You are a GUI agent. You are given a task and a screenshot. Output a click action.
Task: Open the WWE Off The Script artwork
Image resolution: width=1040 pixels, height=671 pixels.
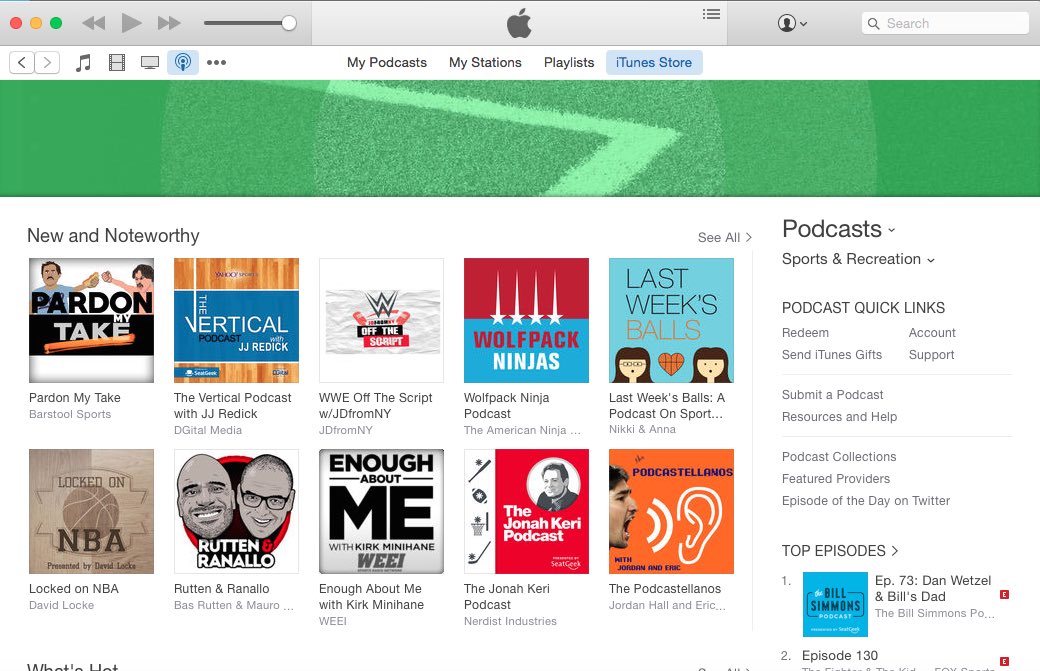click(381, 320)
